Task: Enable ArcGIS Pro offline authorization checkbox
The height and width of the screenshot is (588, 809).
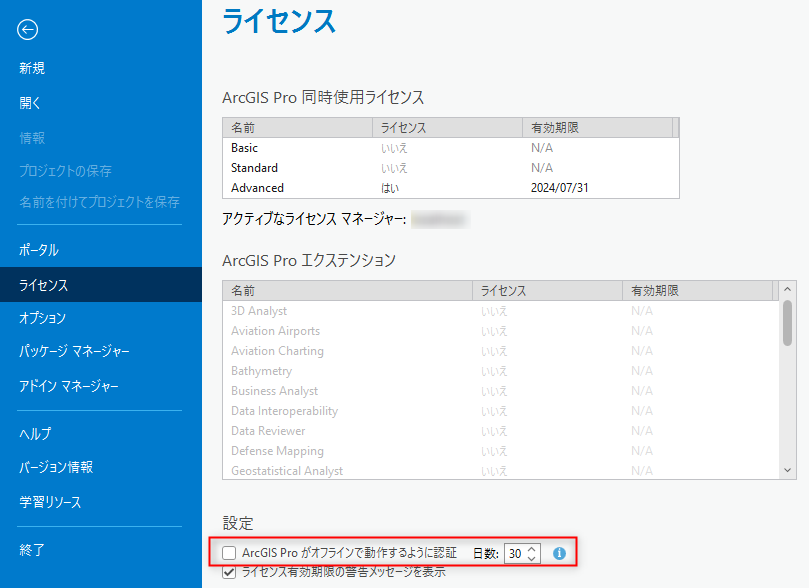Action: click(229, 553)
